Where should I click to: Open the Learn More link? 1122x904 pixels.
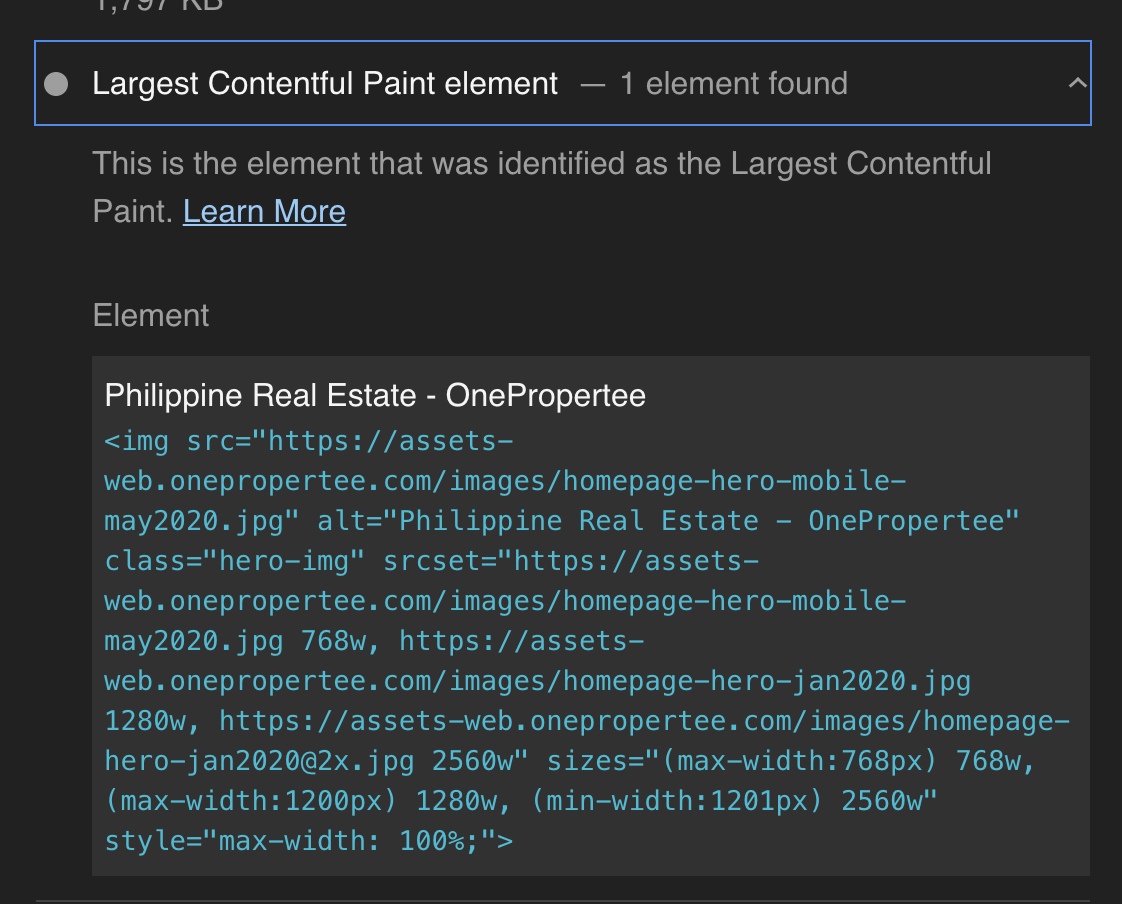264,212
